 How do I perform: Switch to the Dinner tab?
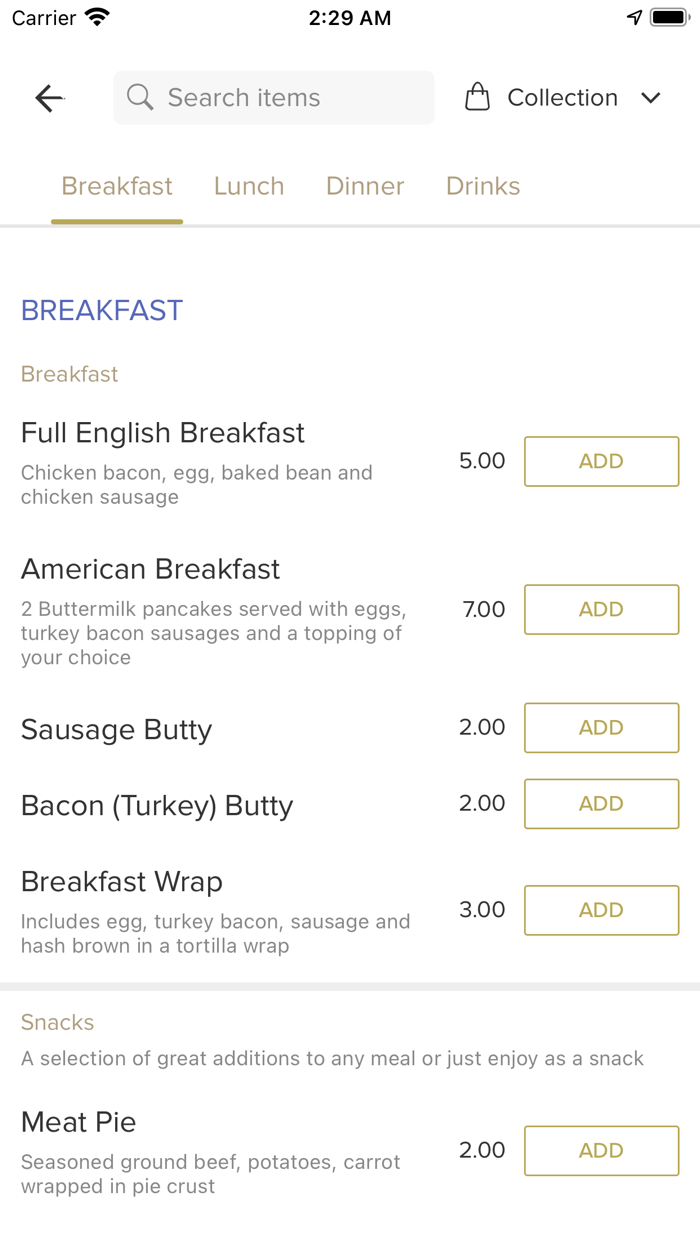(x=365, y=186)
